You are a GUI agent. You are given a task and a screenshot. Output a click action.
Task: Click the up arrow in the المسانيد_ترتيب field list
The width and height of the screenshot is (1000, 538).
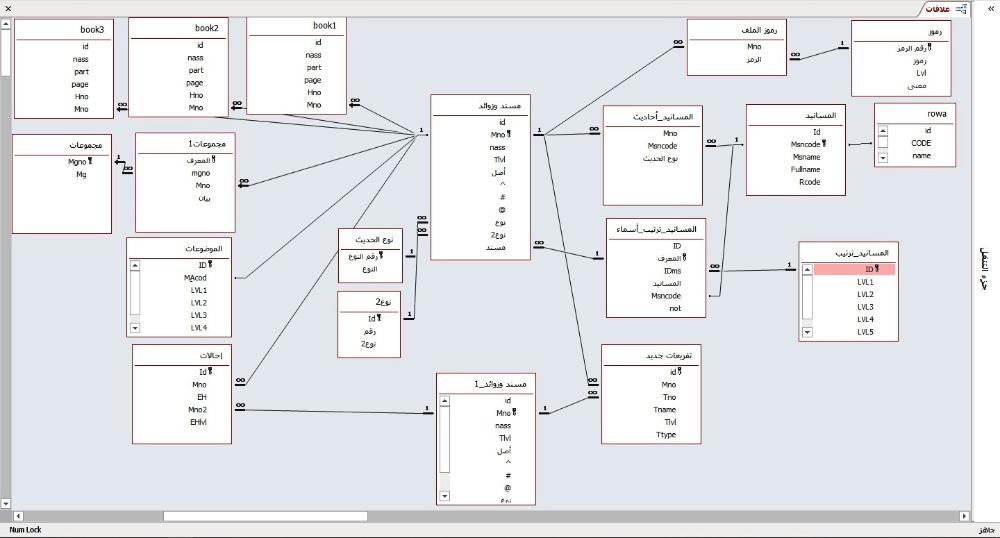(807, 270)
